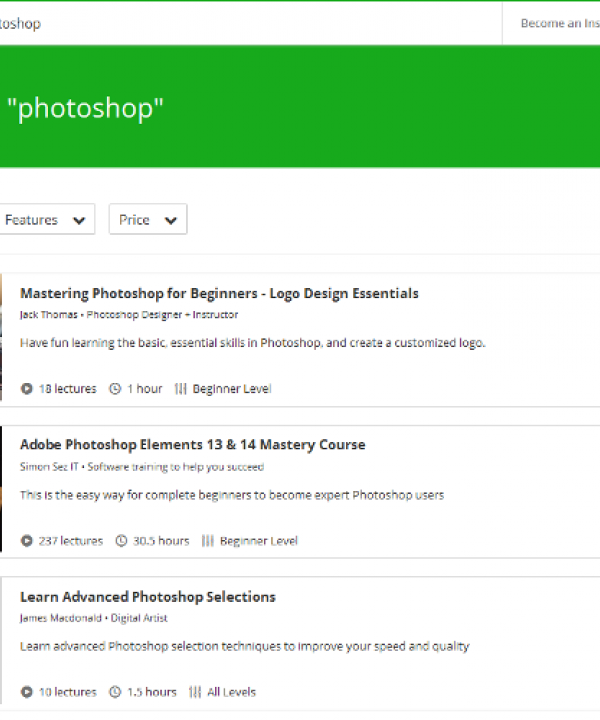Click the play icon beside 10 lectures
600x720 pixels.
click(27, 692)
